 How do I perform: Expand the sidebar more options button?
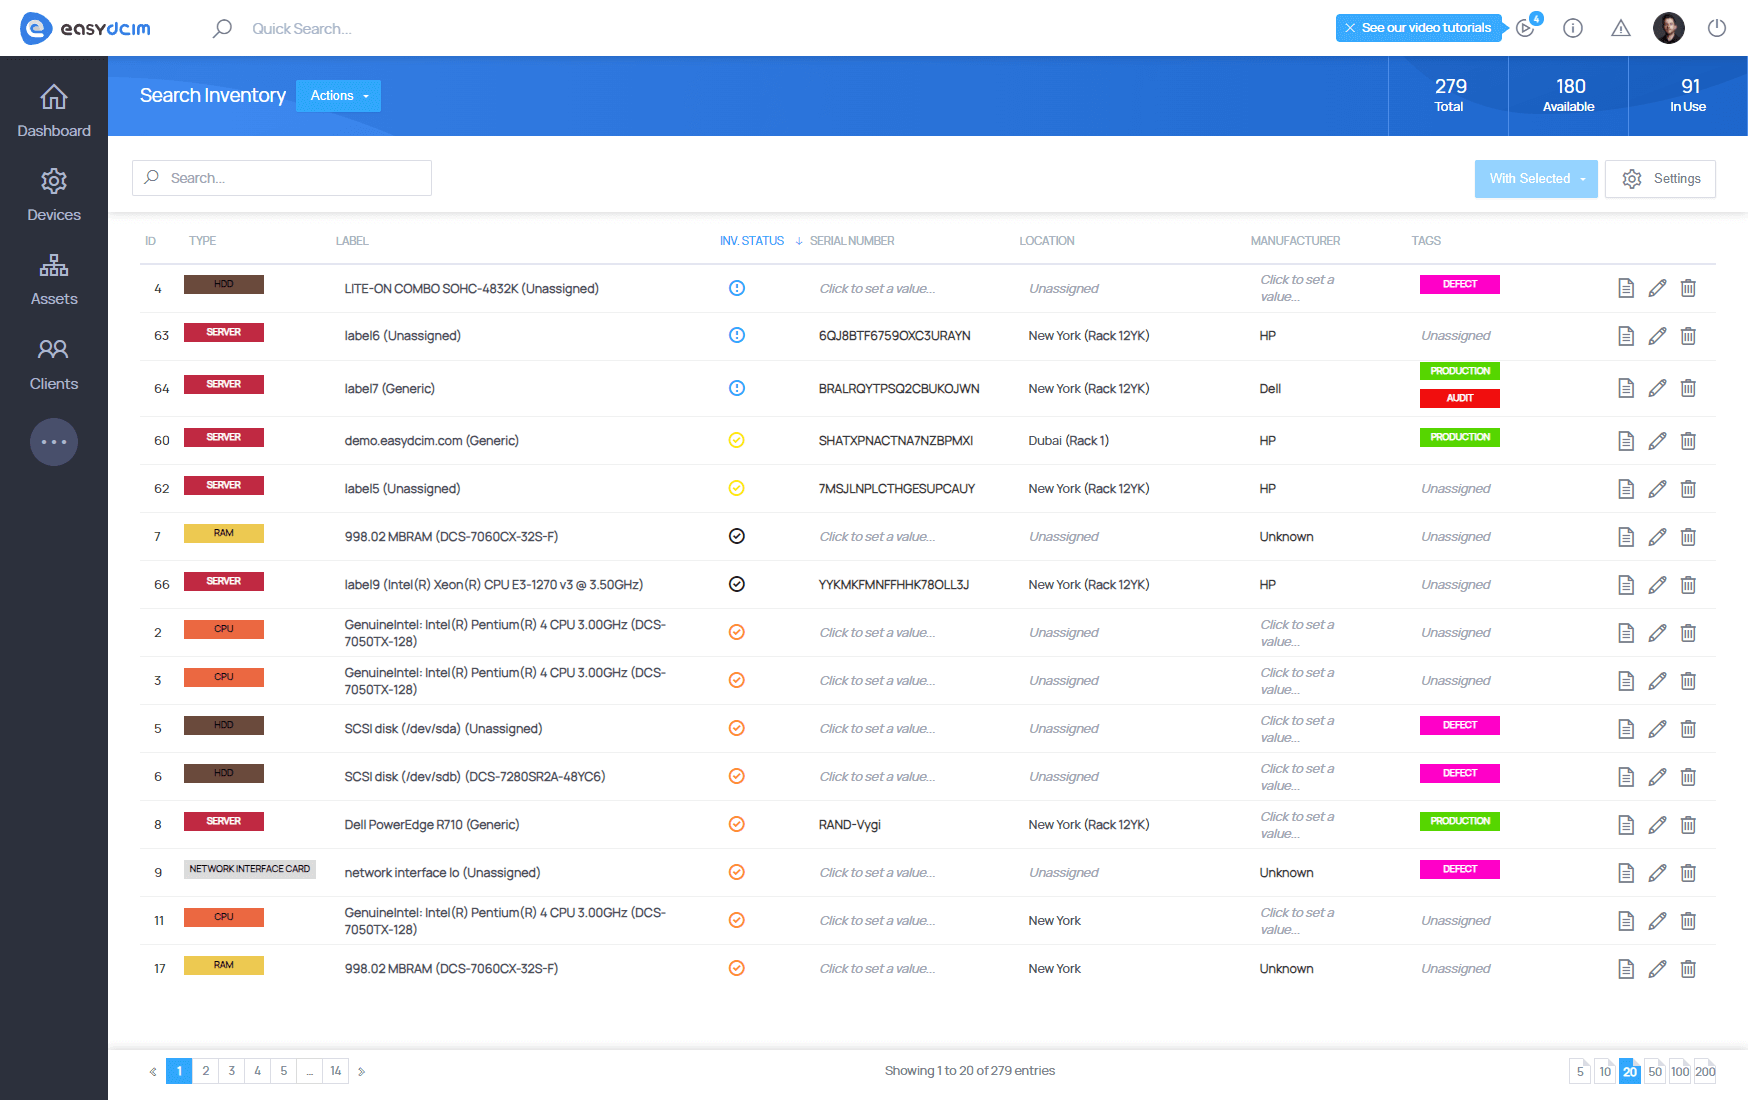pos(54,442)
